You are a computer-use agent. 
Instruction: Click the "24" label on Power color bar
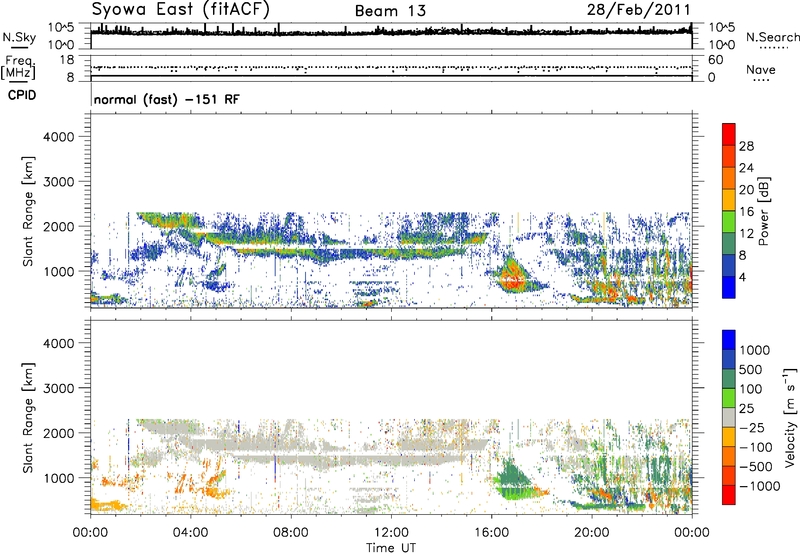click(x=746, y=168)
